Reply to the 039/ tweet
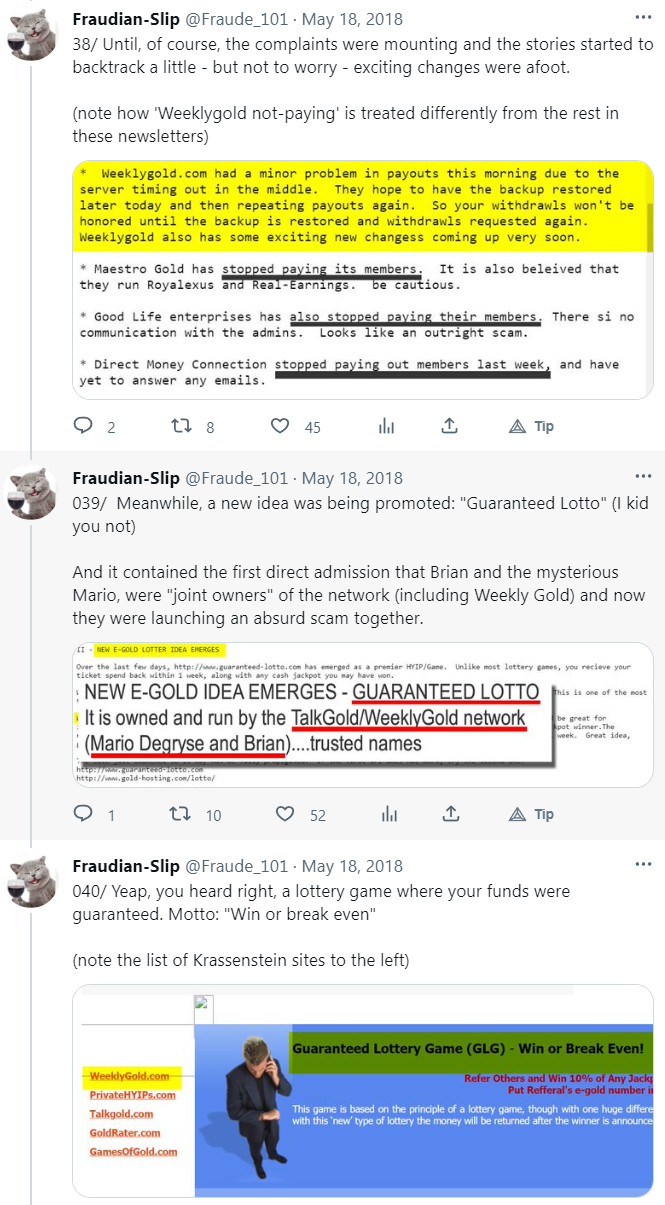The image size is (665, 1205). 84,815
